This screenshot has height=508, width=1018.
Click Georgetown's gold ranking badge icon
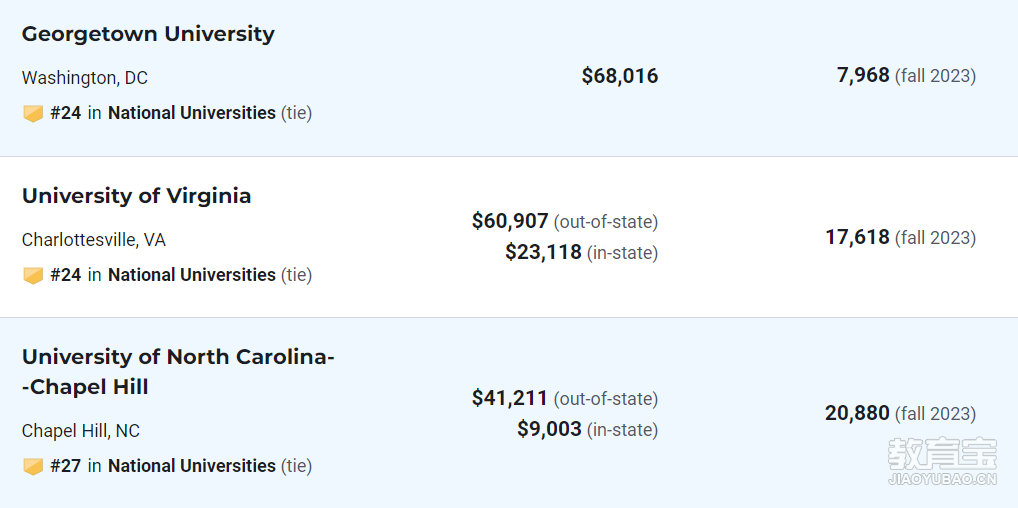(33, 114)
